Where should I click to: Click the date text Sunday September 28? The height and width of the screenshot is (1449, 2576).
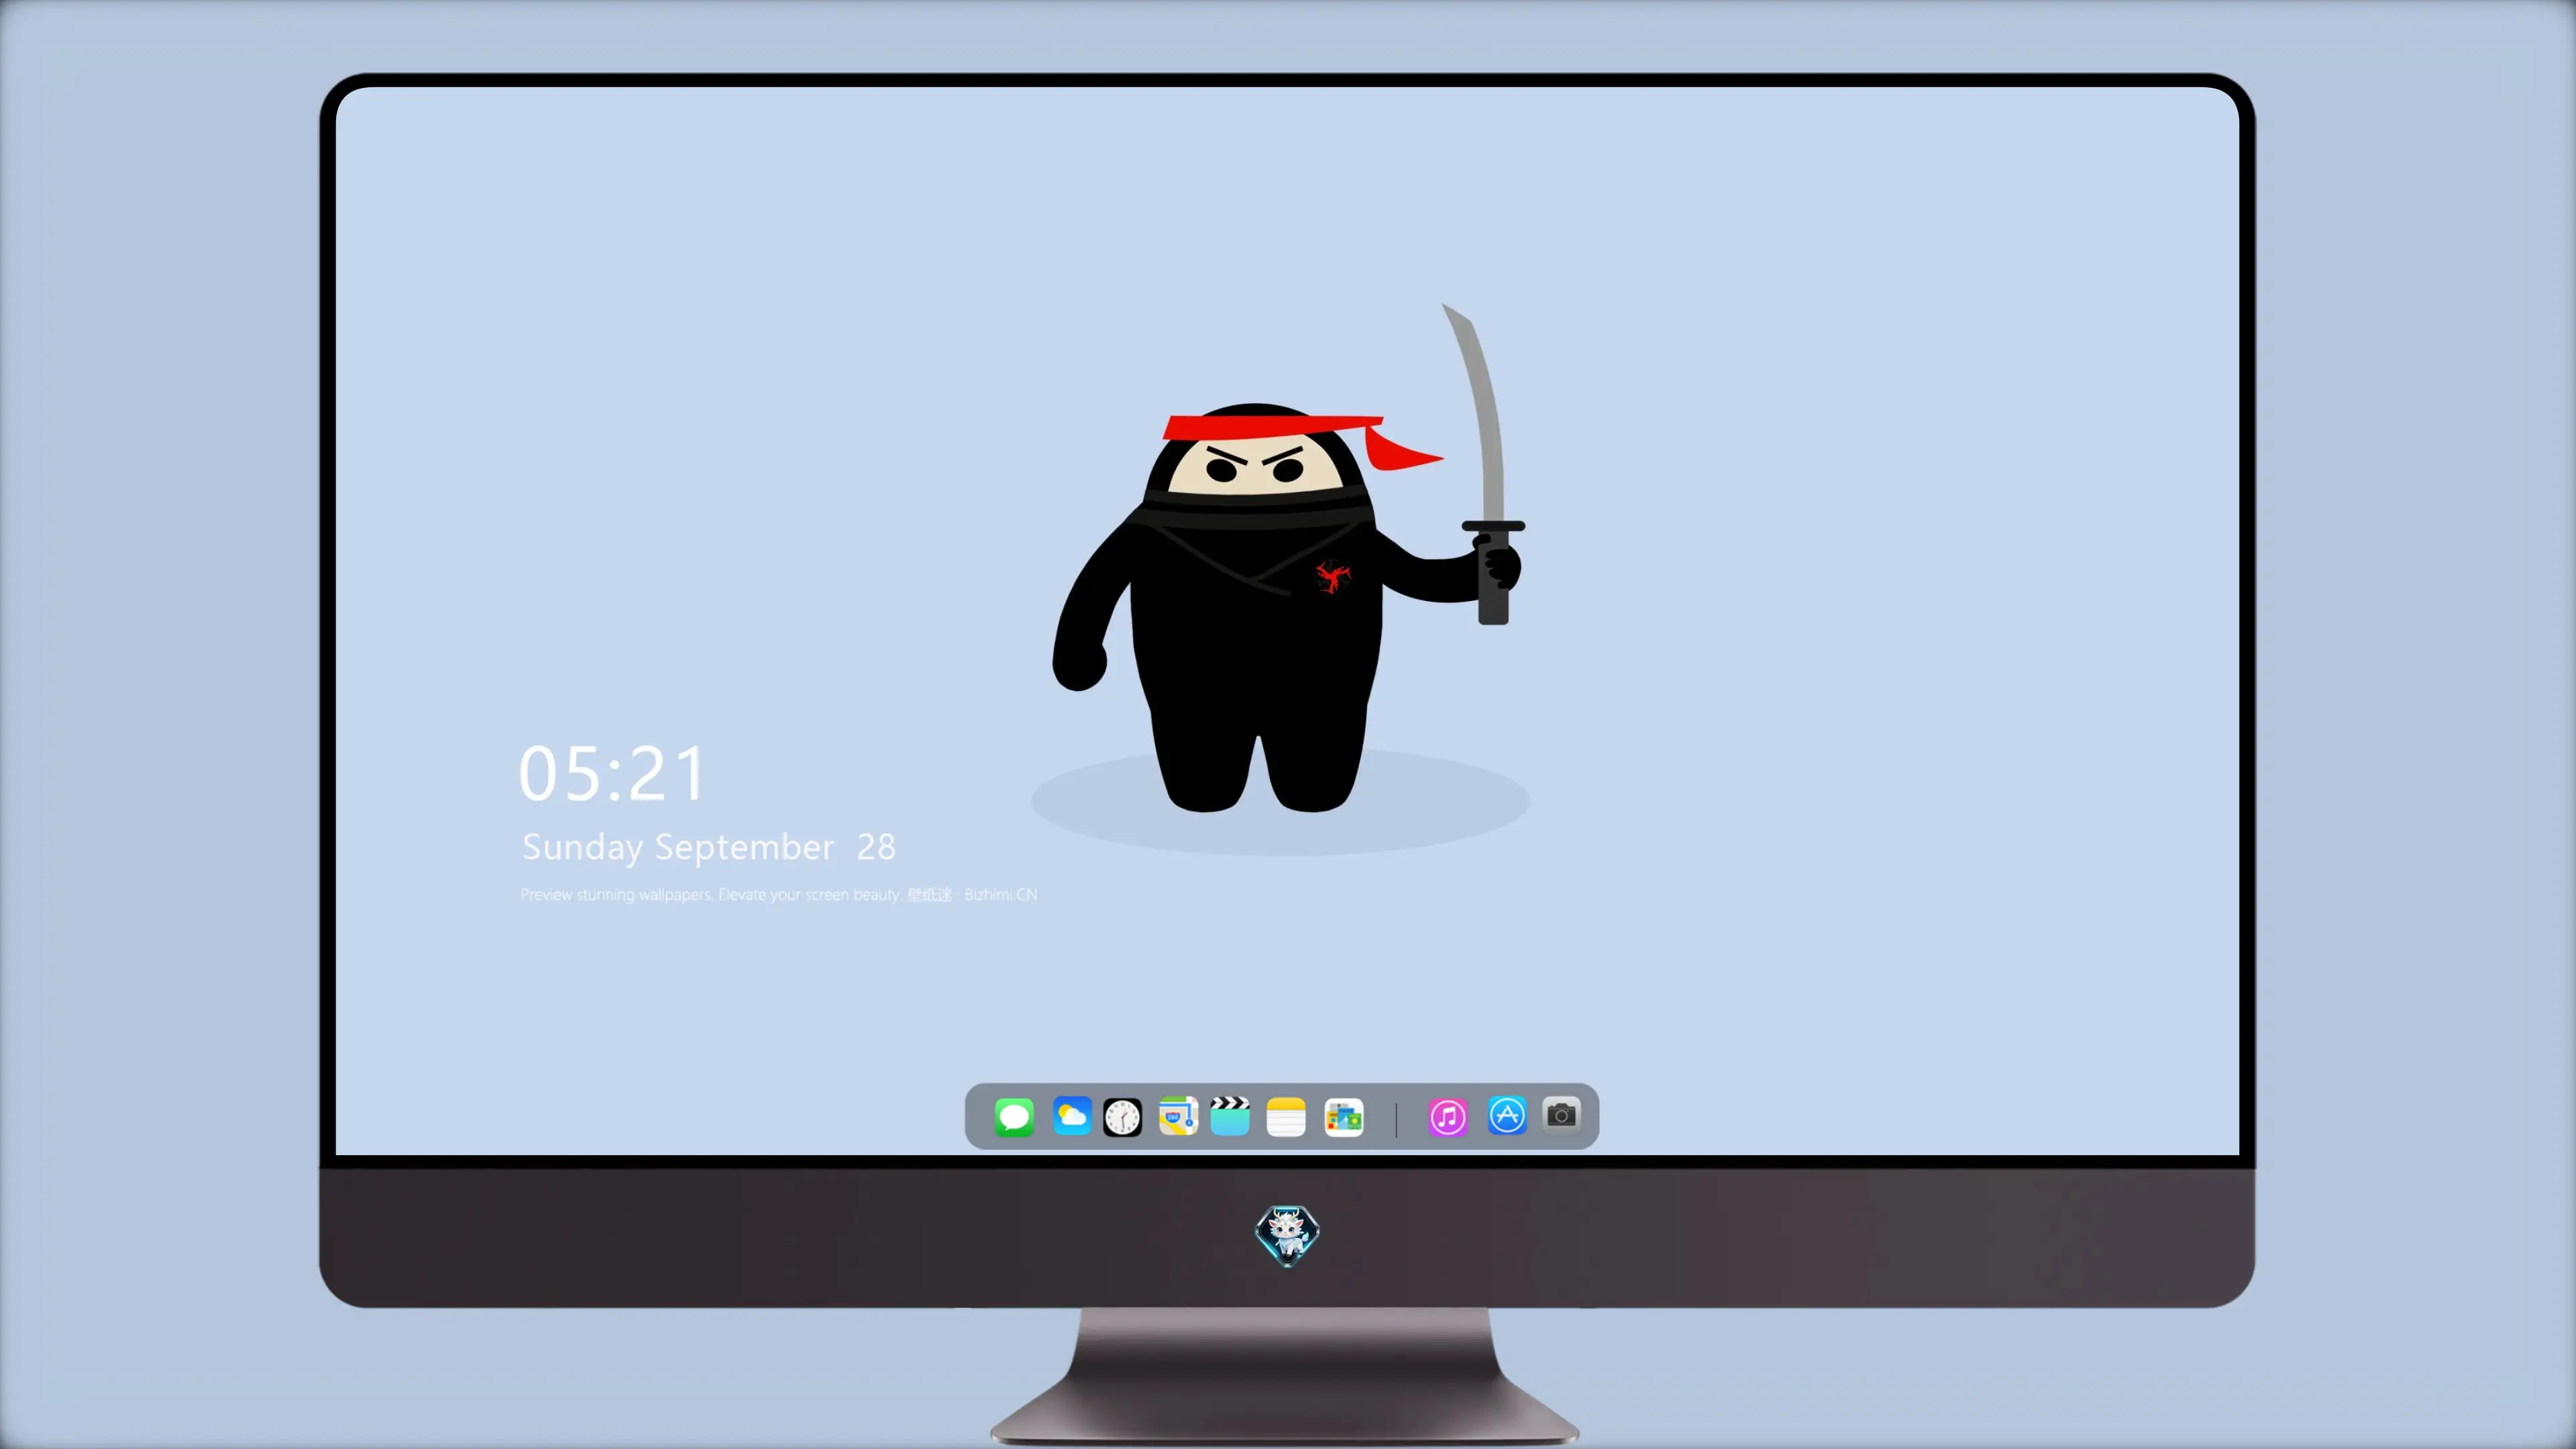(708, 847)
